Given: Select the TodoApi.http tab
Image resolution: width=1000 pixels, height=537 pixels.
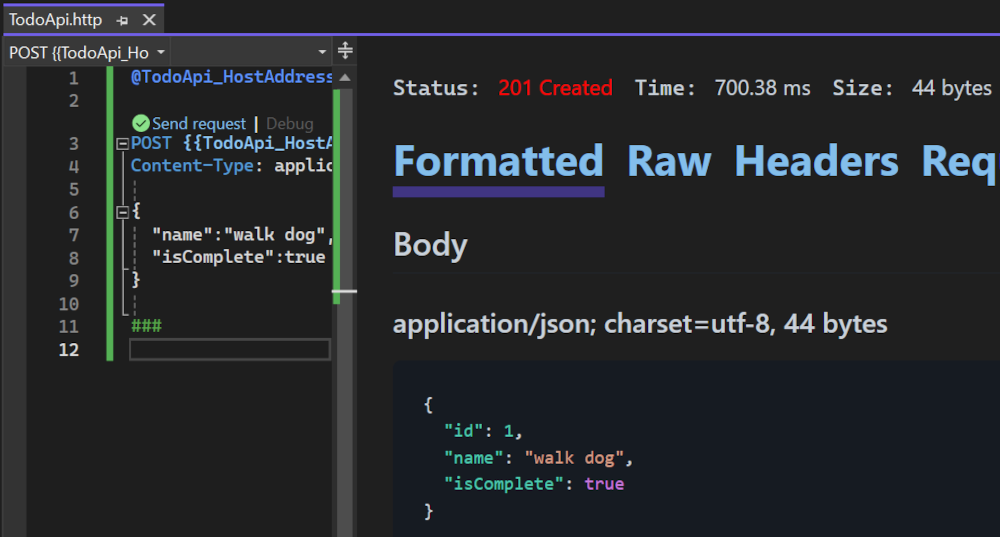Looking at the screenshot, I should pos(55,20).
